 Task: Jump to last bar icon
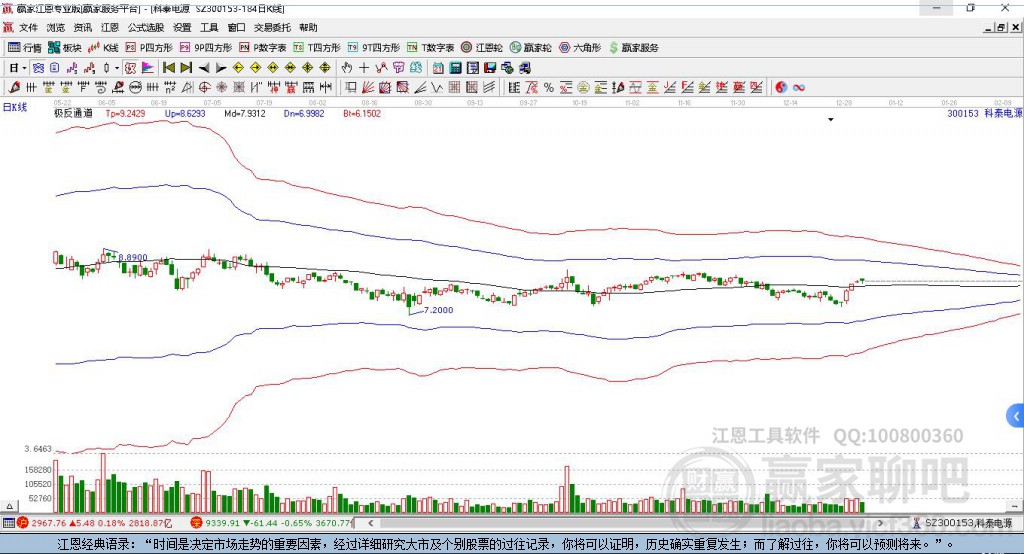pos(186,68)
